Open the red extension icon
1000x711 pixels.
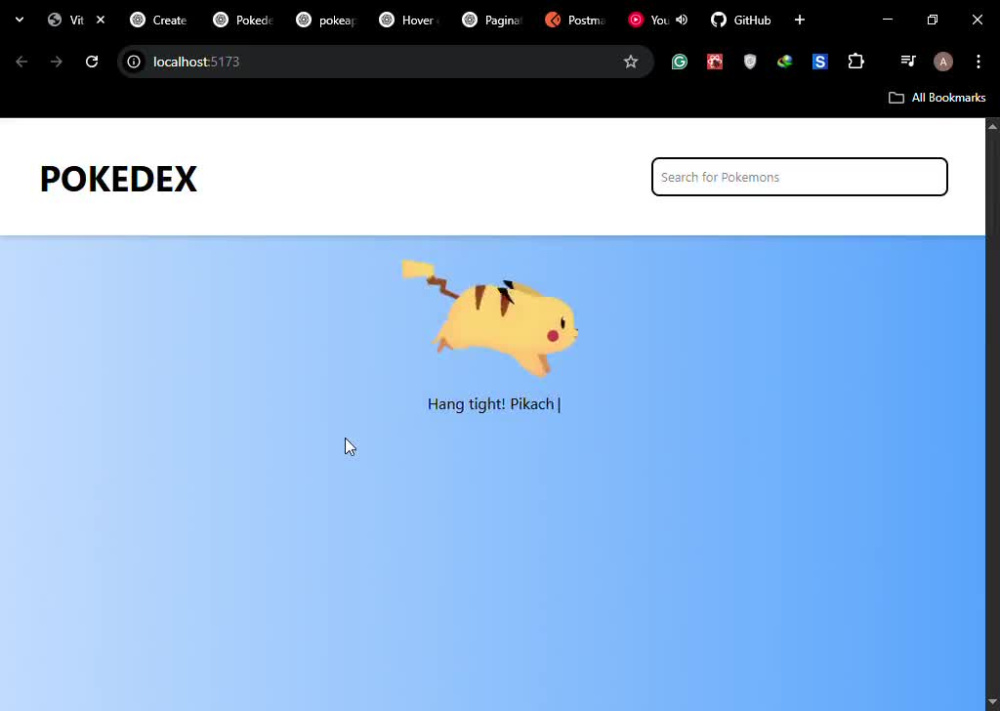(x=714, y=61)
